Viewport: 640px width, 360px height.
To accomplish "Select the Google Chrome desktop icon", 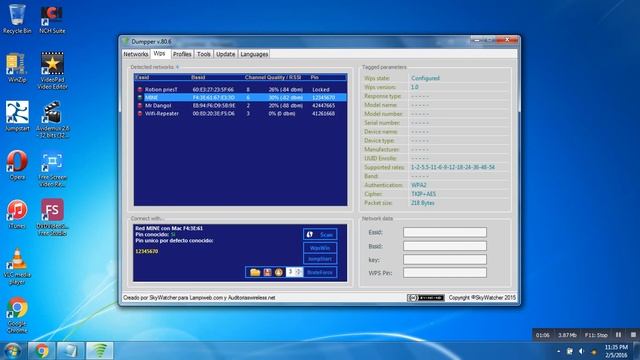I will click(17, 315).
